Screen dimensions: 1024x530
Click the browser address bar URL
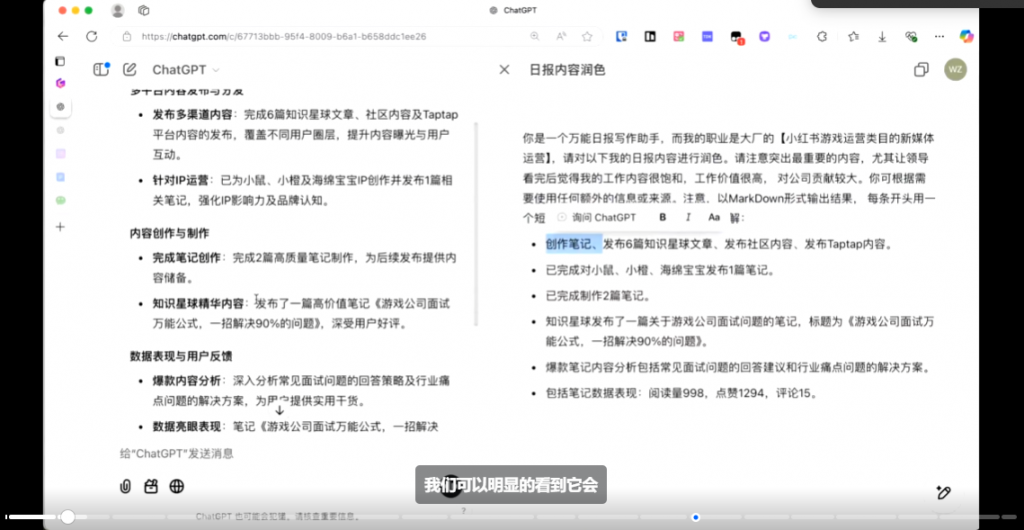pyautogui.click(x=285, y=36)
